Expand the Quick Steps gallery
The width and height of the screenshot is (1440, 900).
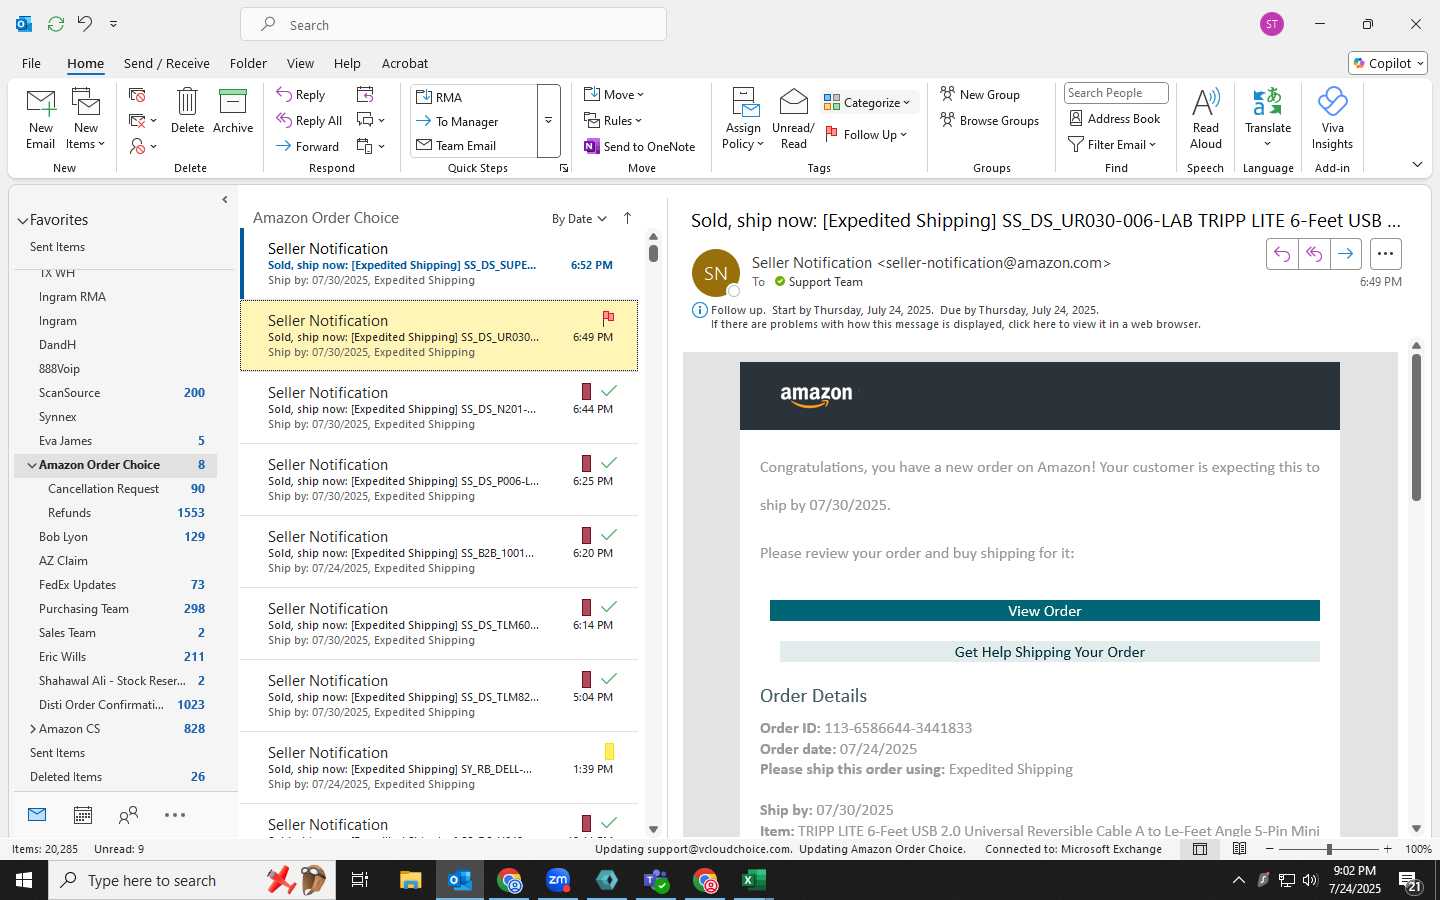[548, 121]
